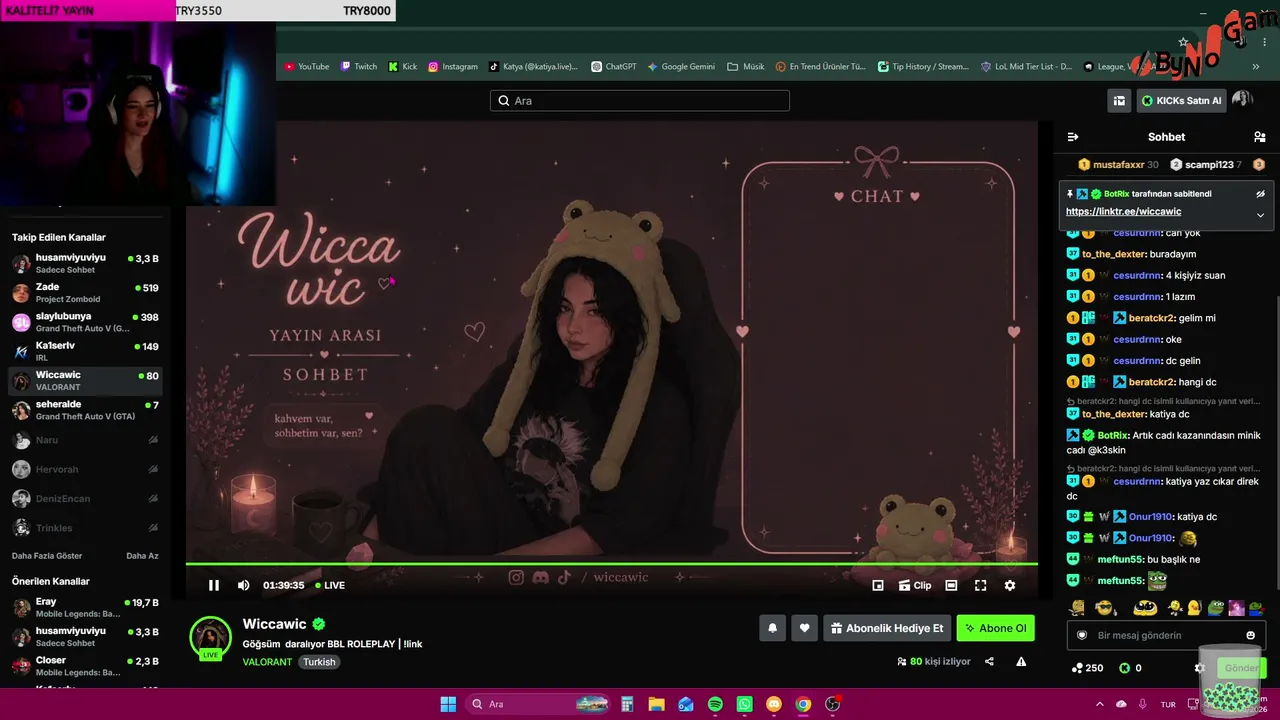Open the user profile avatar menu

[x=1242, y=99]
